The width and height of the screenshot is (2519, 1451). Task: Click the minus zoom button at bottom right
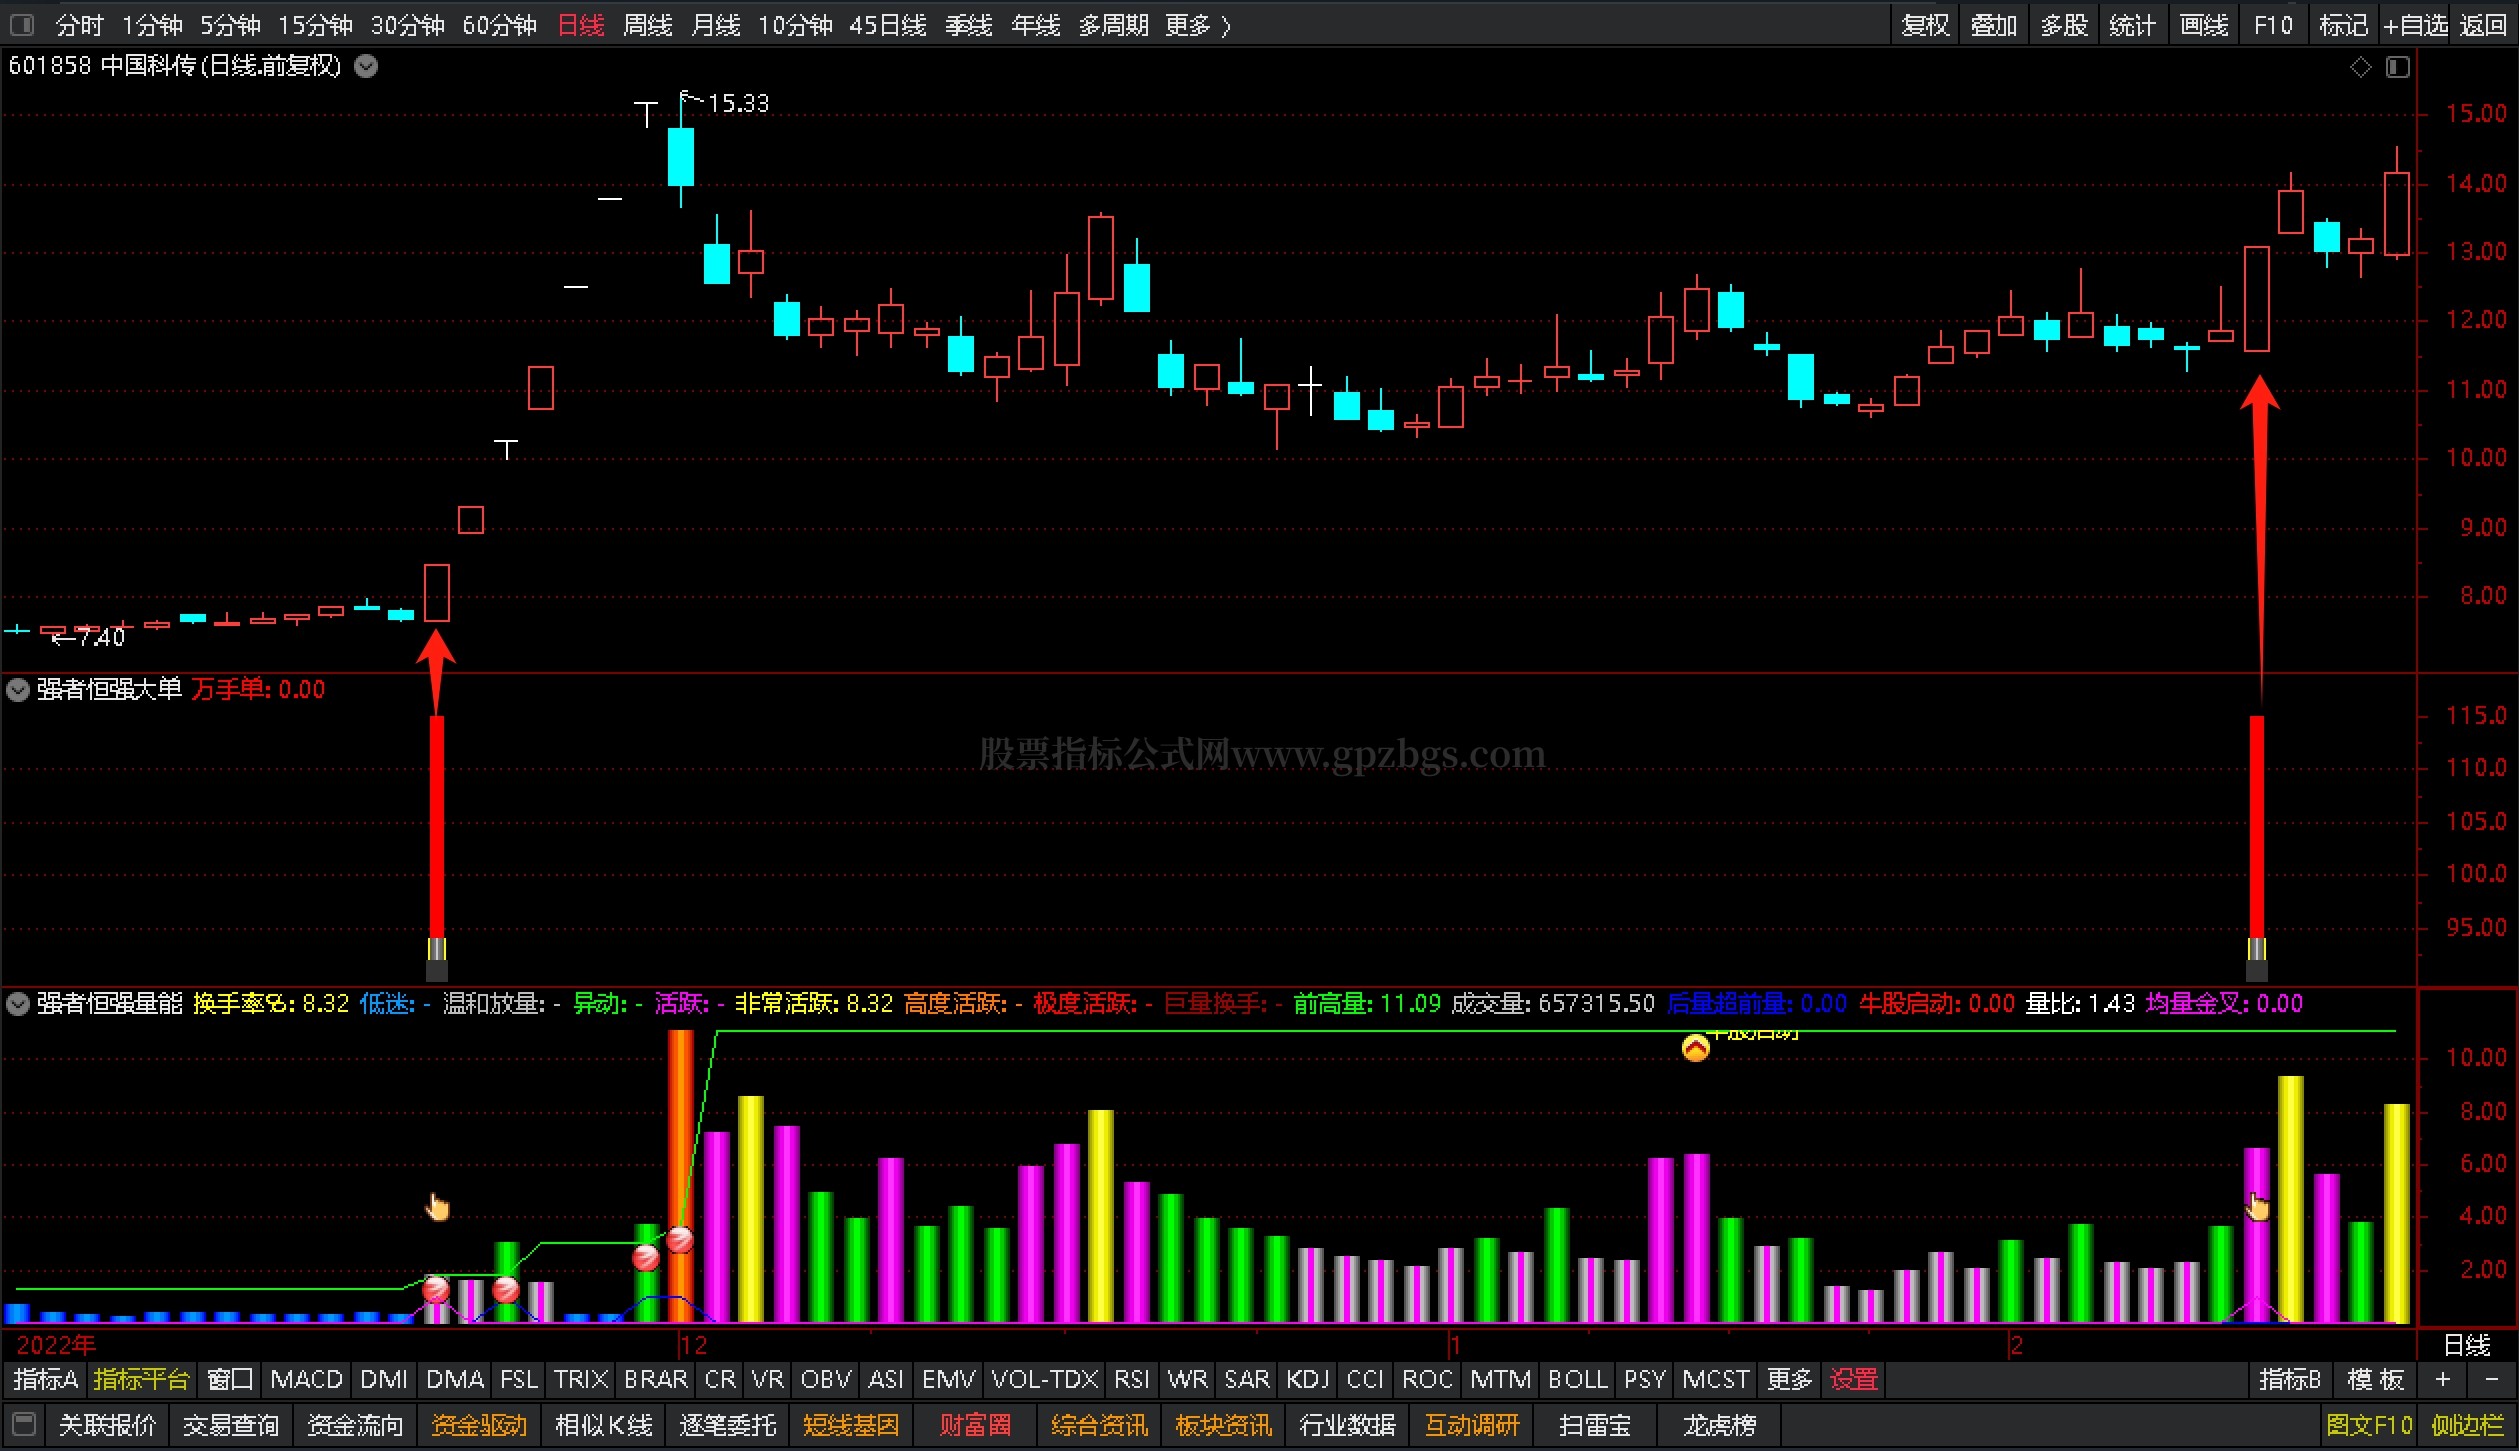click(2491, 1380)
